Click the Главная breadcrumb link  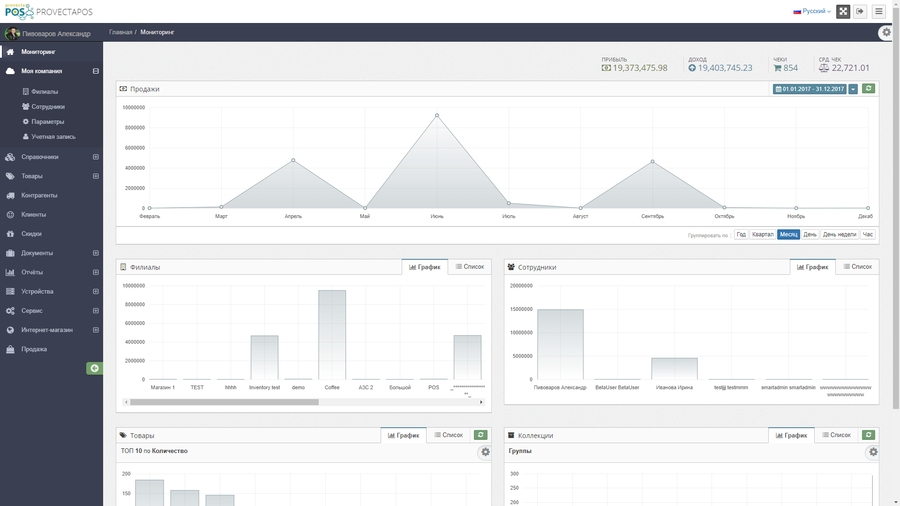coord(120,33)
